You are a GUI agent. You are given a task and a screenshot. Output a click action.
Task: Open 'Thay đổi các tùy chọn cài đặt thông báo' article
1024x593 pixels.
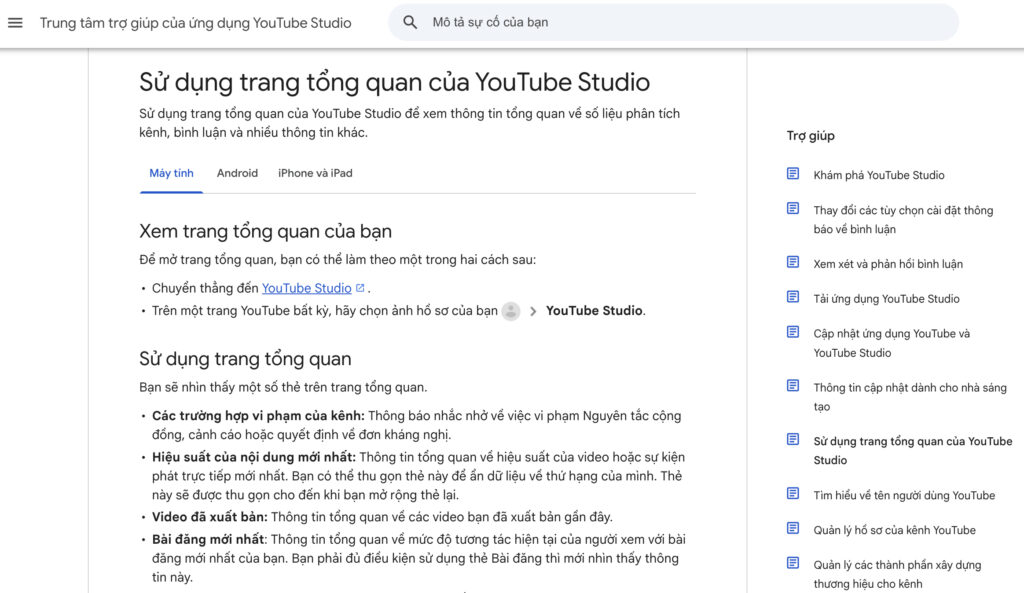pyautogui.click(x=903, y=219)
